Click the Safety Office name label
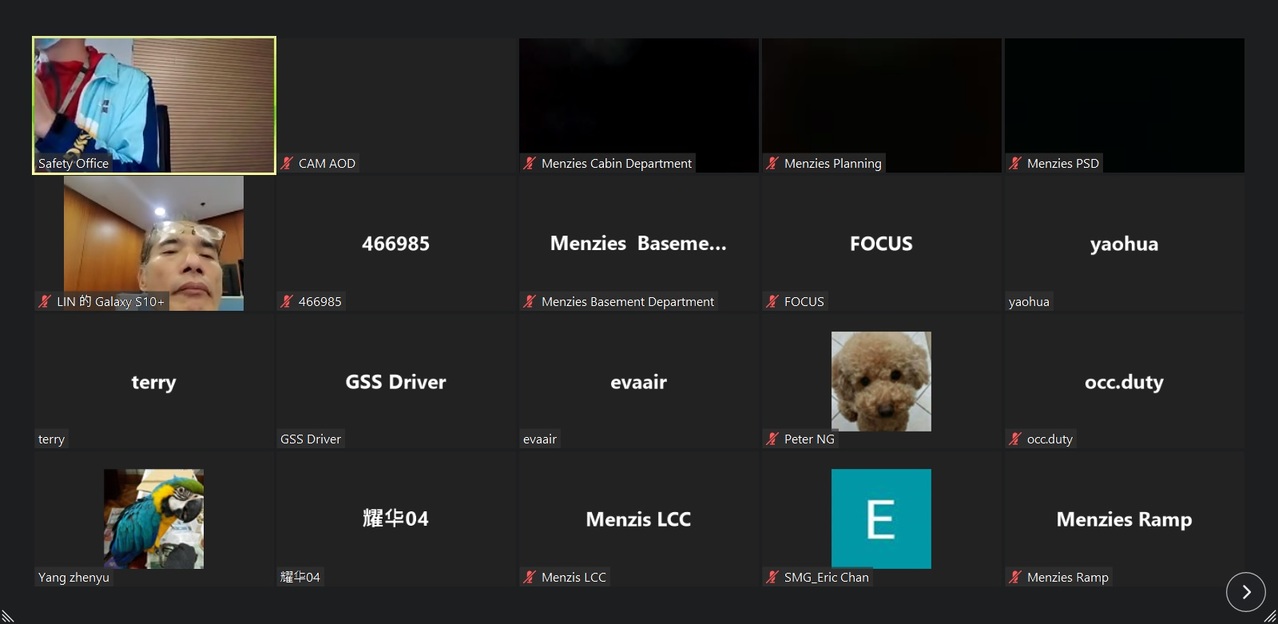1278x624 pixels. pyautogui.click(x=73, y=163)
